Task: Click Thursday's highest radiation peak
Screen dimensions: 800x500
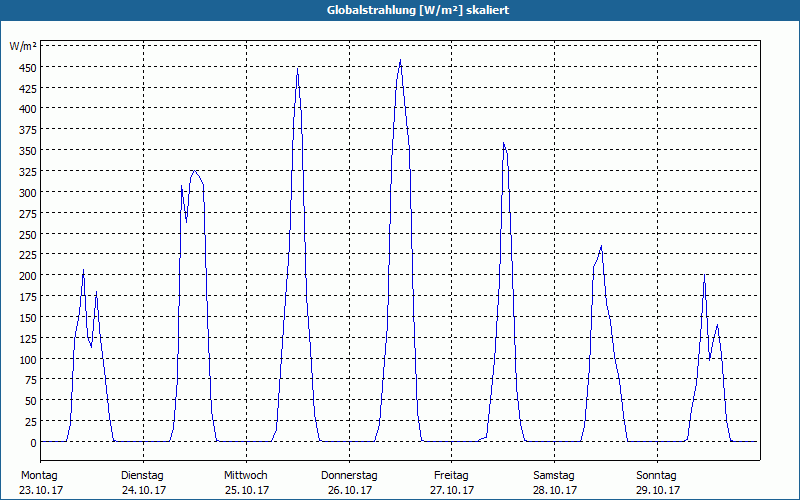Action: coord(401,60)
